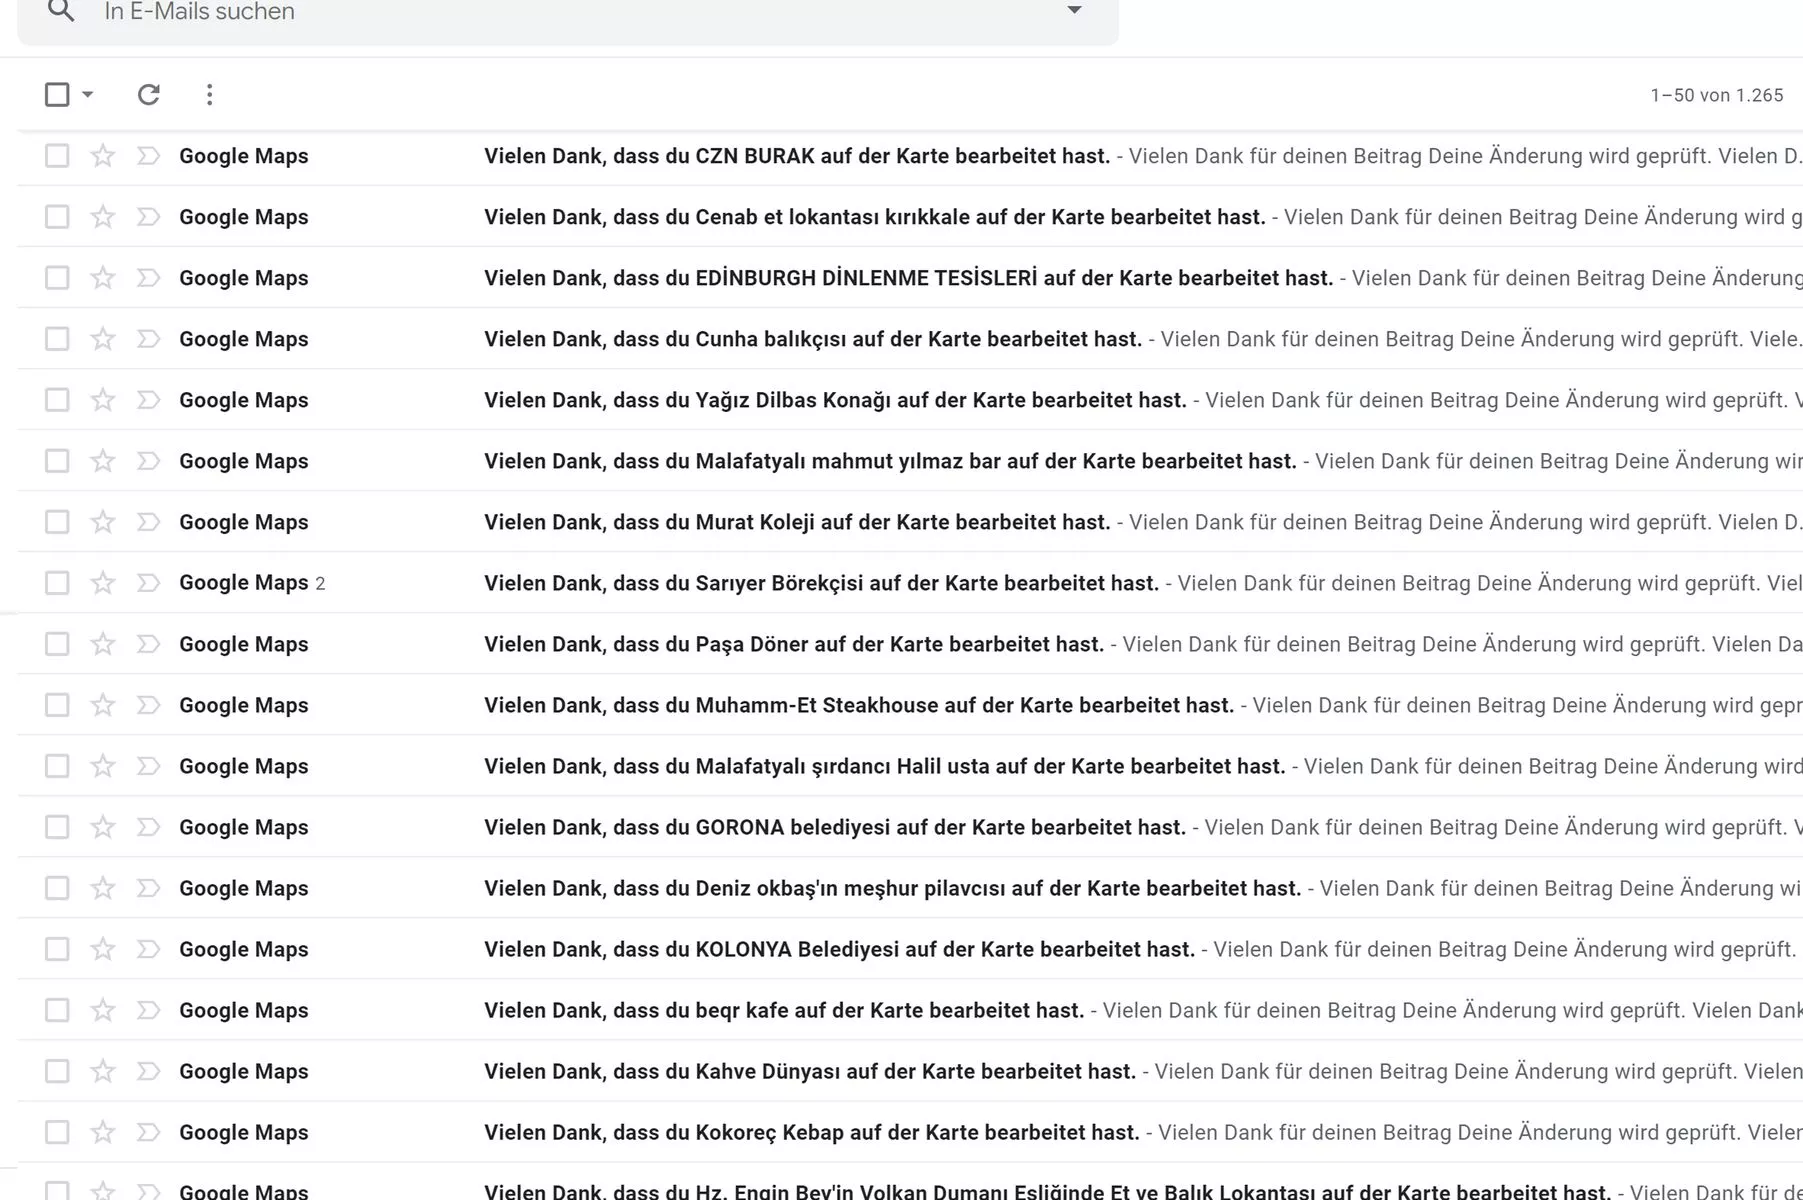Mark Kahve Dünyası email as important
The width and height of the screenshot is (1803, 1200).
[x=148, y=1071]
